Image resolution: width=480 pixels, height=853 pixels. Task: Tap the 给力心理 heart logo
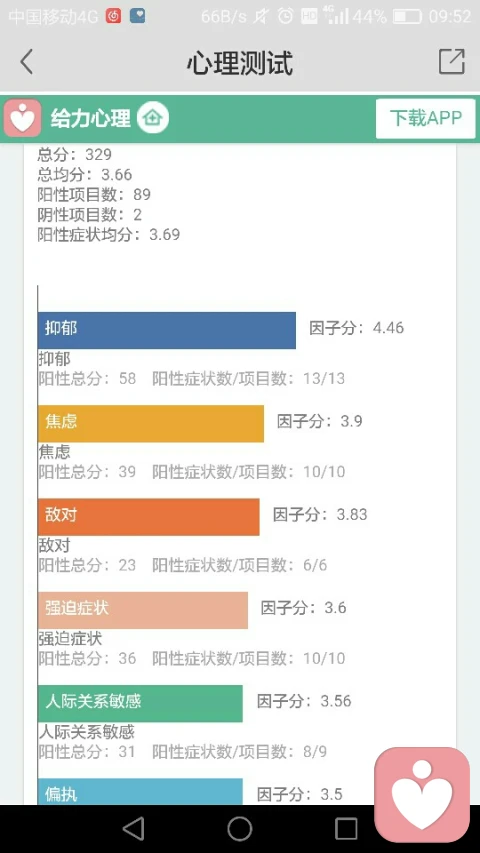point(22,118)
